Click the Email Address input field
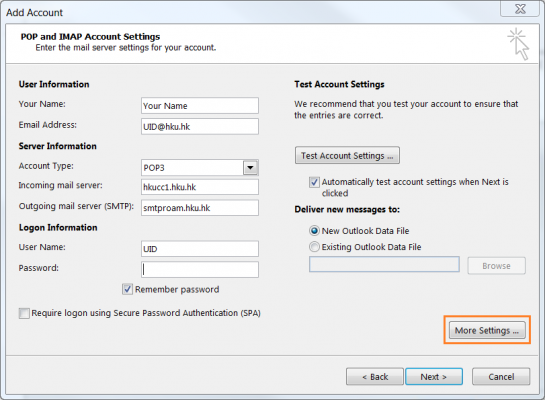The width and height of the screenshot is (545, 400). coord(200,126)
